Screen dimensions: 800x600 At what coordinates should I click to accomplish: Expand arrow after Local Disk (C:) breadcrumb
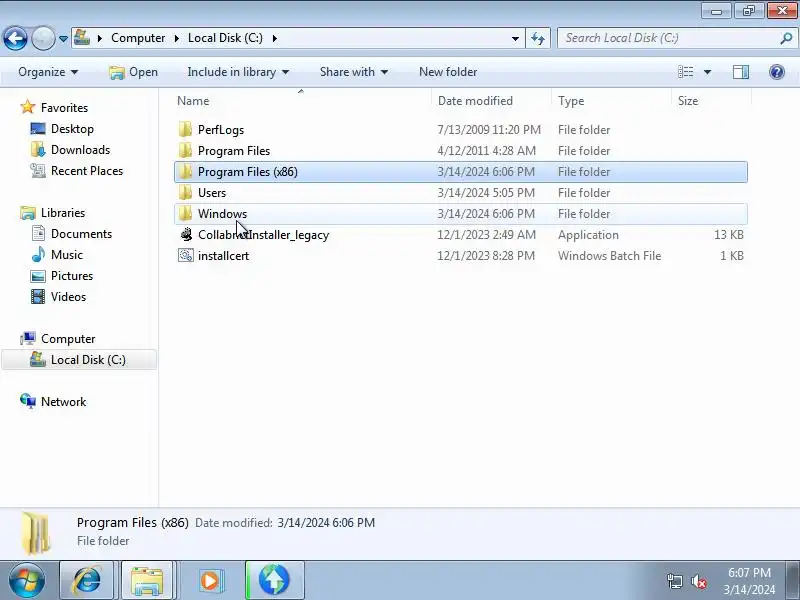pyautogui.click(x=274, y=38)
